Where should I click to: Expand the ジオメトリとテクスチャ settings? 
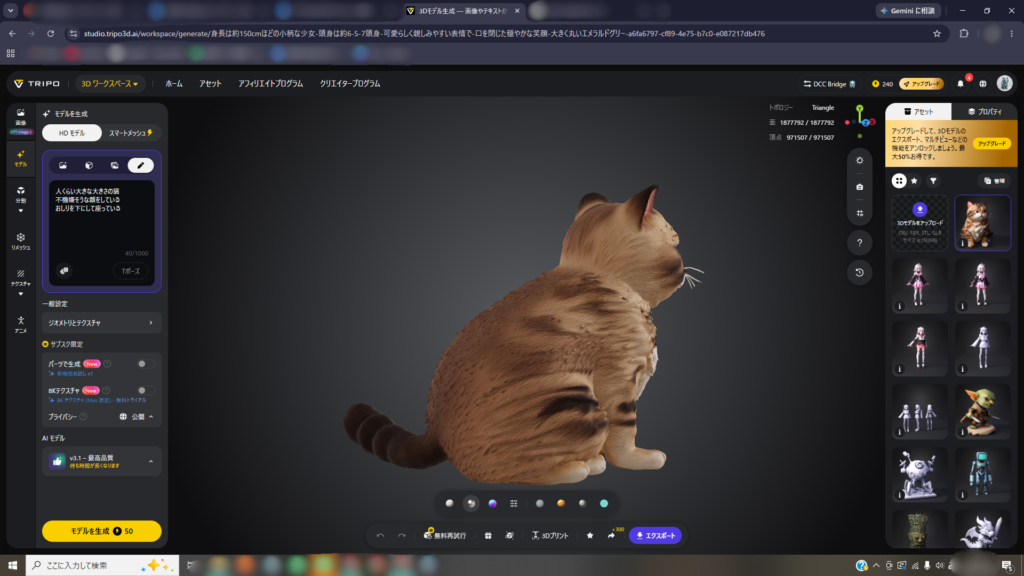(x=101, y=323)
